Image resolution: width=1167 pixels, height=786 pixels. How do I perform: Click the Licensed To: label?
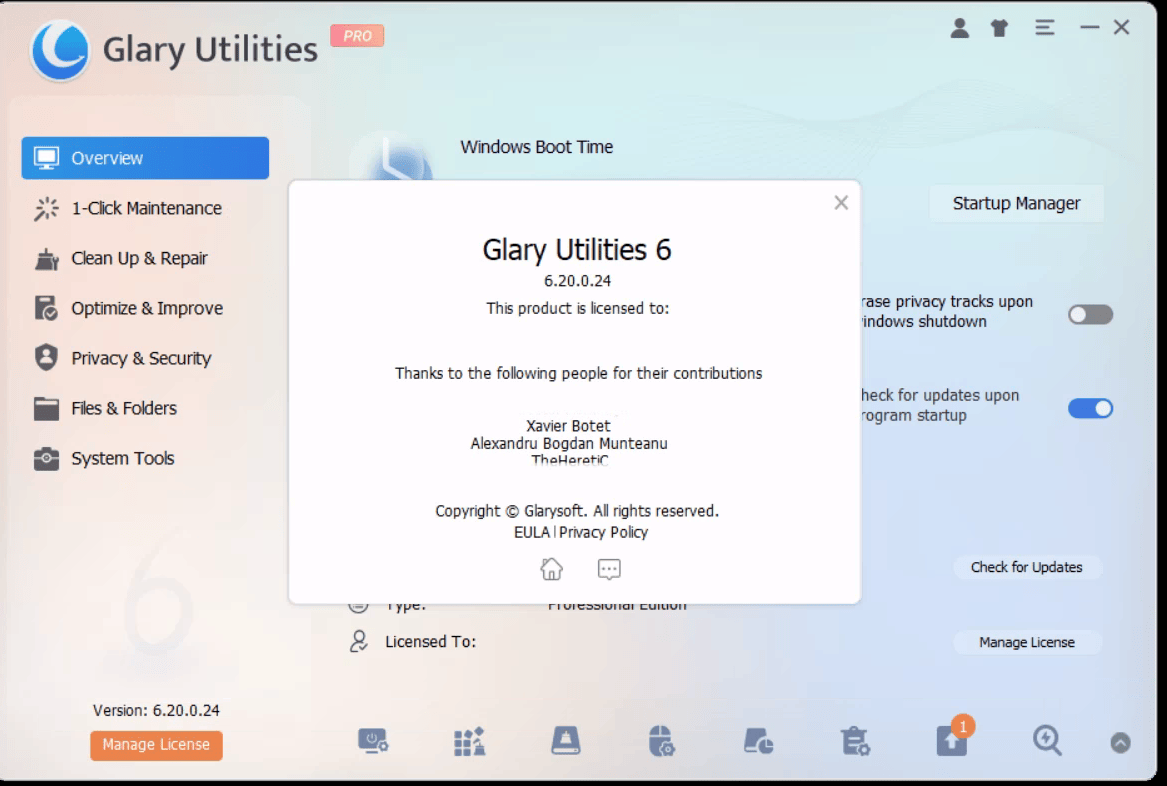coord(430,642)
